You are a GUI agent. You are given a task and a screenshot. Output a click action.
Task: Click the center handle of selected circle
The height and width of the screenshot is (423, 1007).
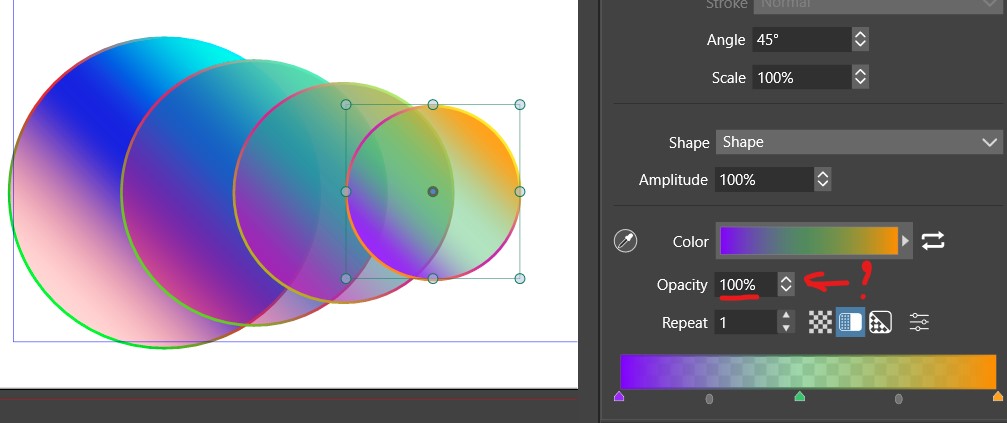click(x=433, y=191)
